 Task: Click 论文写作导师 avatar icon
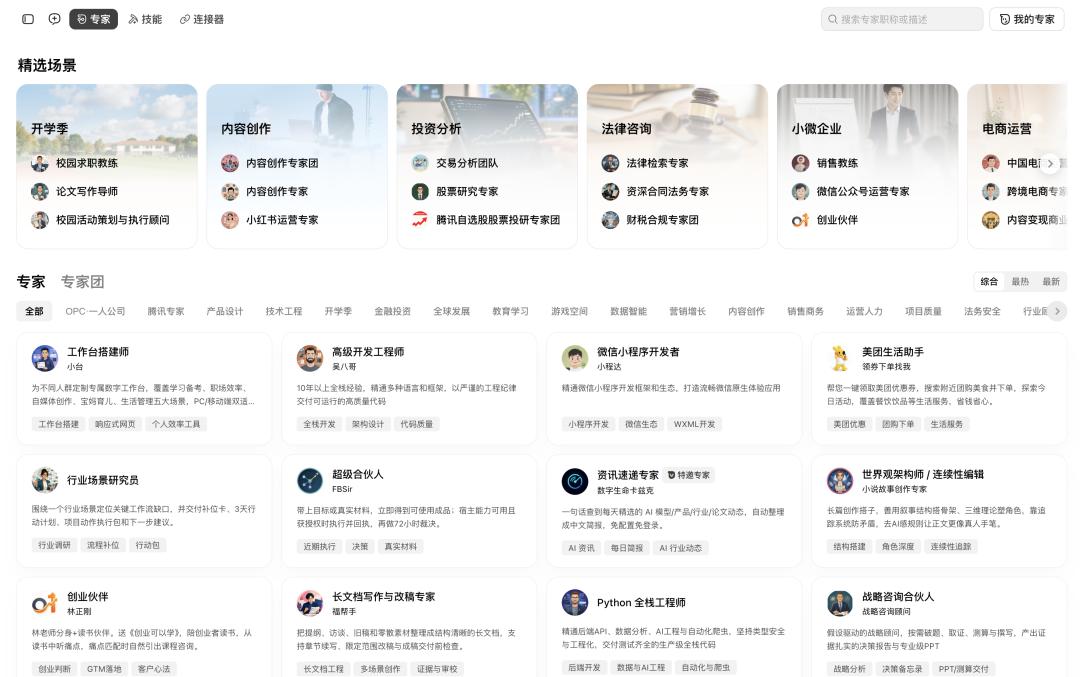(40, 191)
